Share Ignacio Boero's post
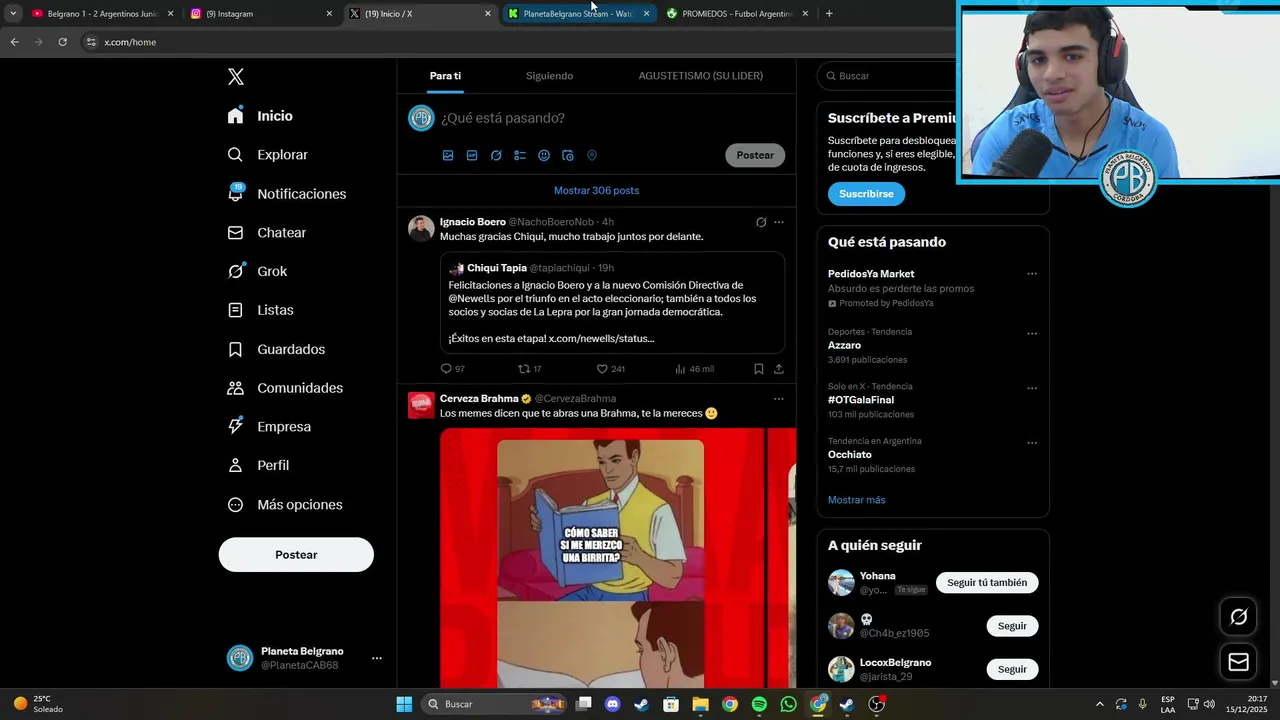 pyautogui.click(x=779, y=369)
